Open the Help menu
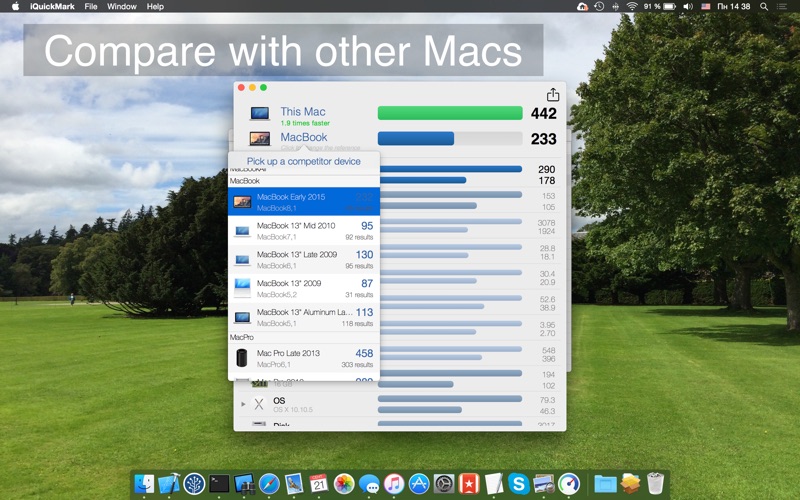The image size is (800, 500). point(155,7)
